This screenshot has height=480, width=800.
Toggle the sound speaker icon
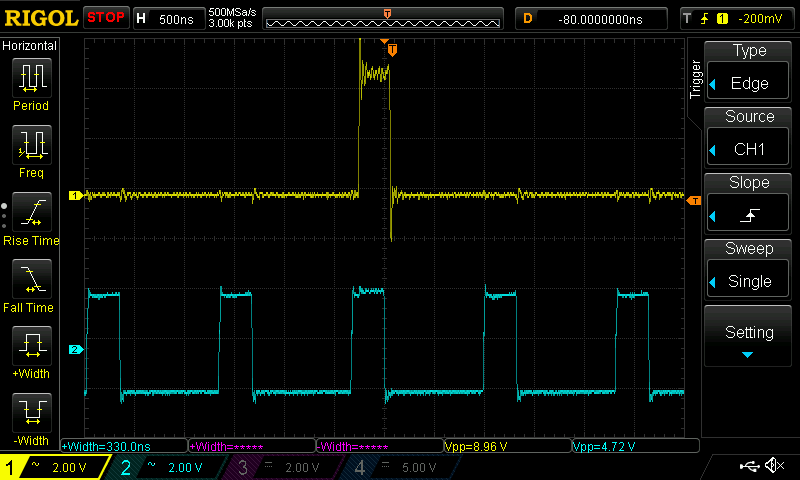[773, 466]
